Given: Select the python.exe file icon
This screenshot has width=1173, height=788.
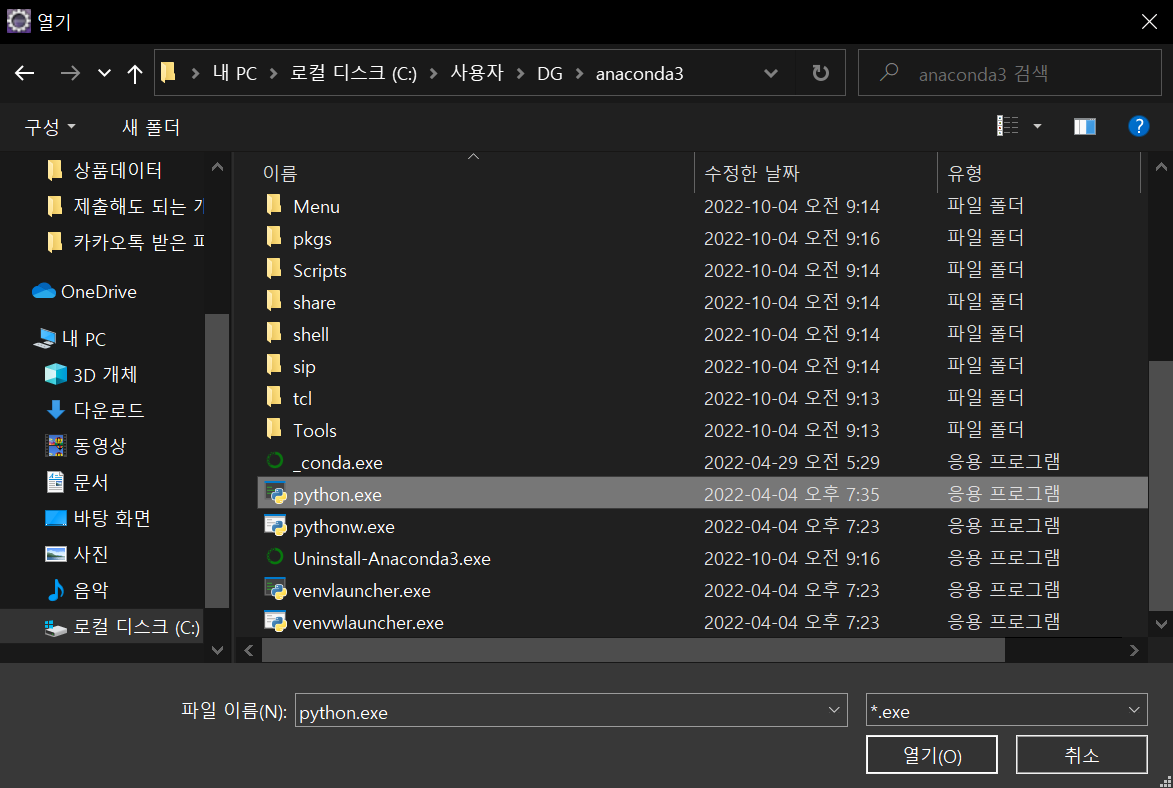Looking at the screenshot, I should 275,493.
